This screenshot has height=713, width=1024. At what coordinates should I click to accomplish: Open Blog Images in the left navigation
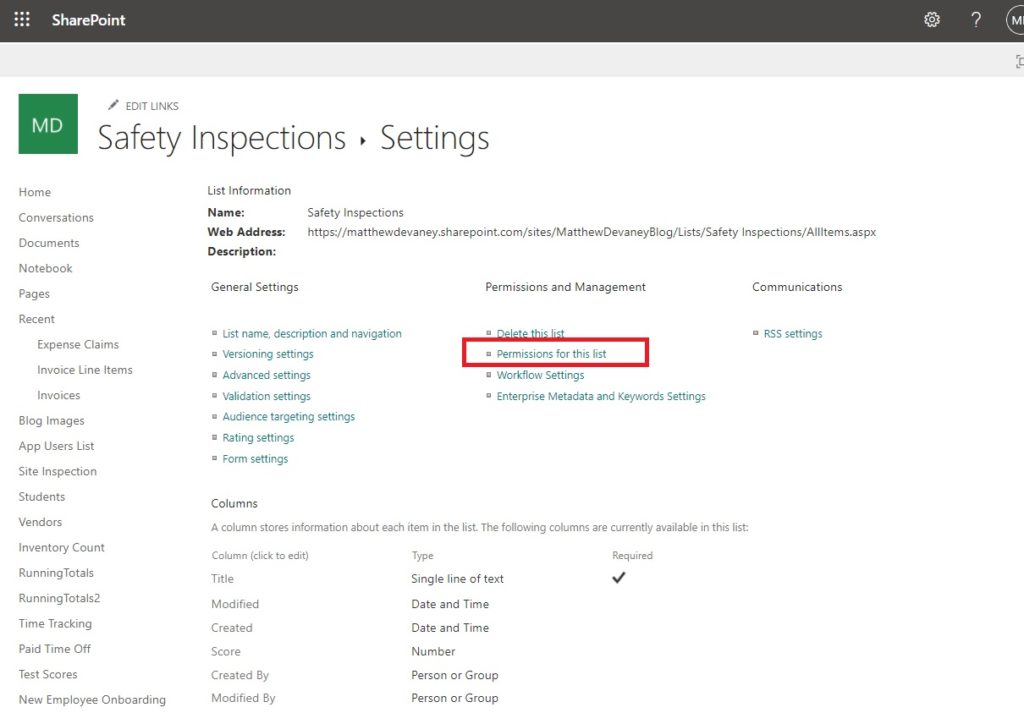[x=52, y=420]
